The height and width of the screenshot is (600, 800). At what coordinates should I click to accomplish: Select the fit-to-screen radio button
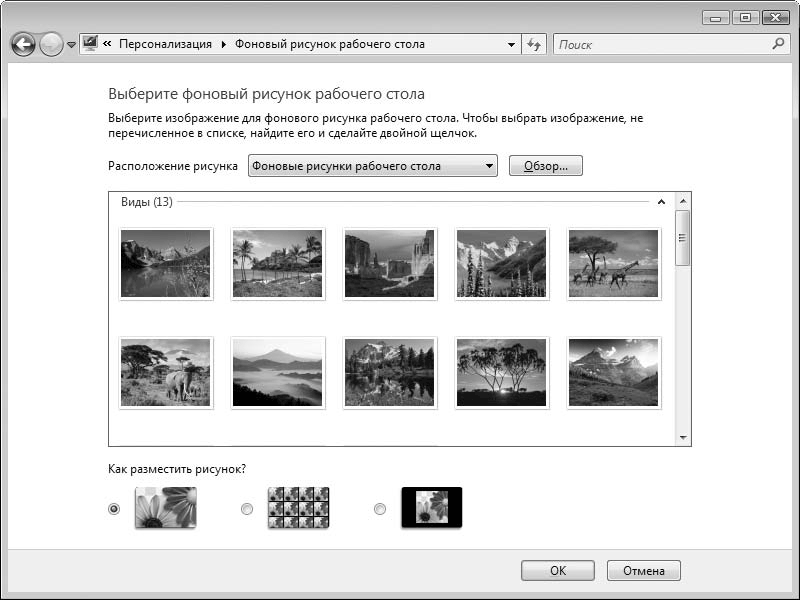(x=114, y=509)
